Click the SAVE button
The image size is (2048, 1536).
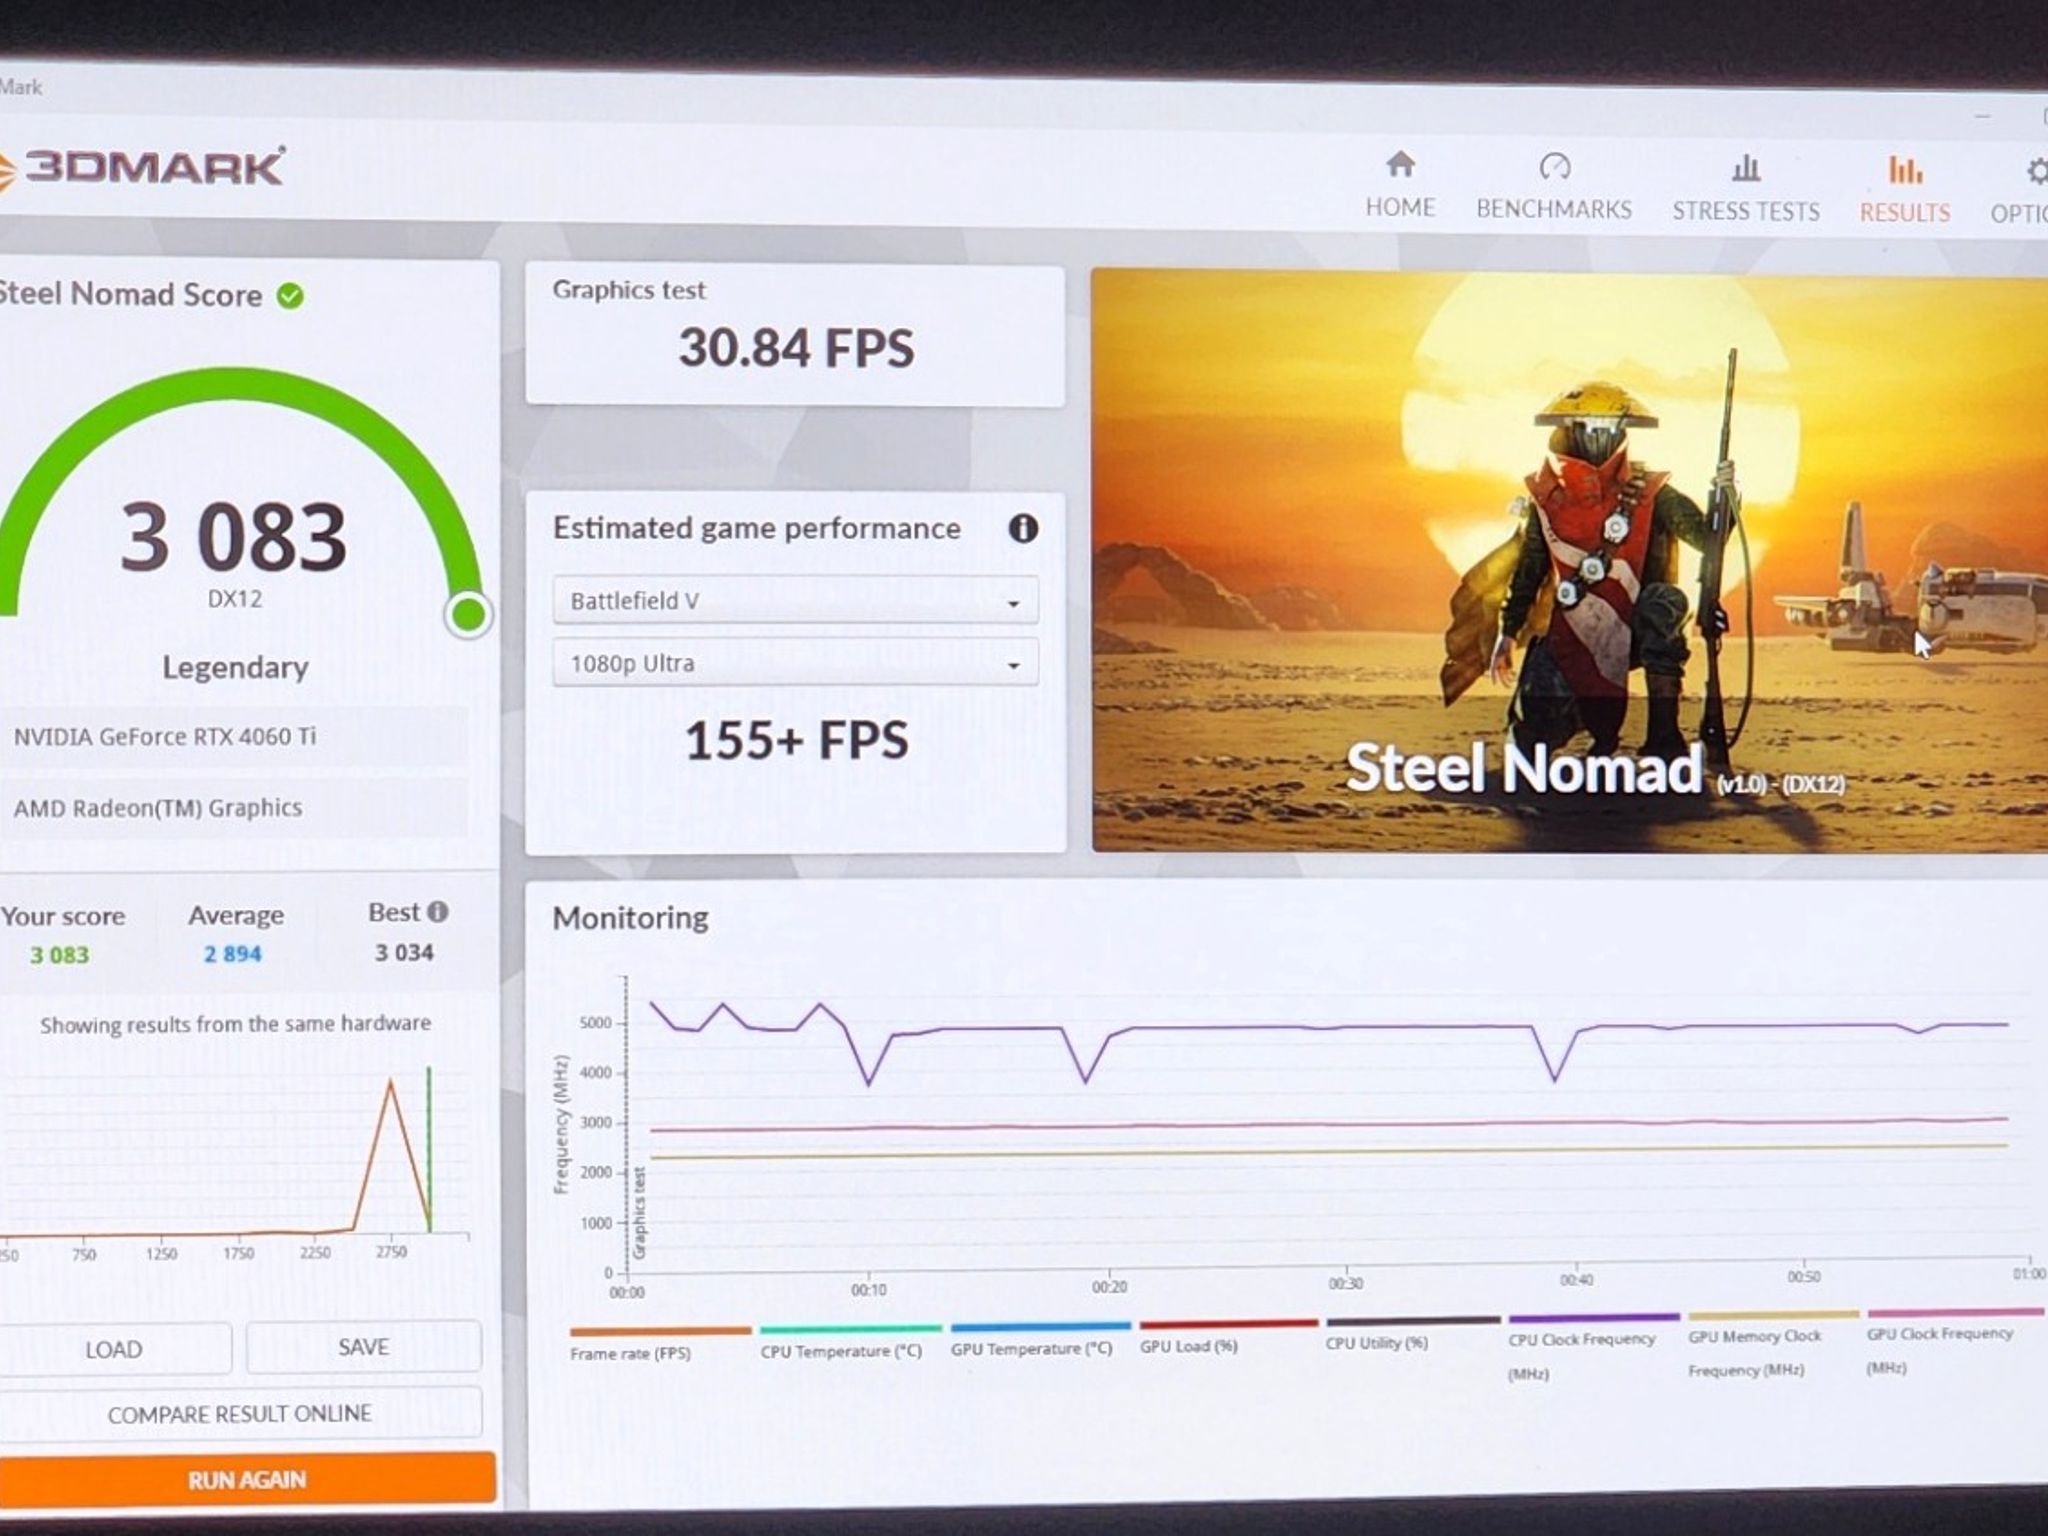tap(364, 1347)
